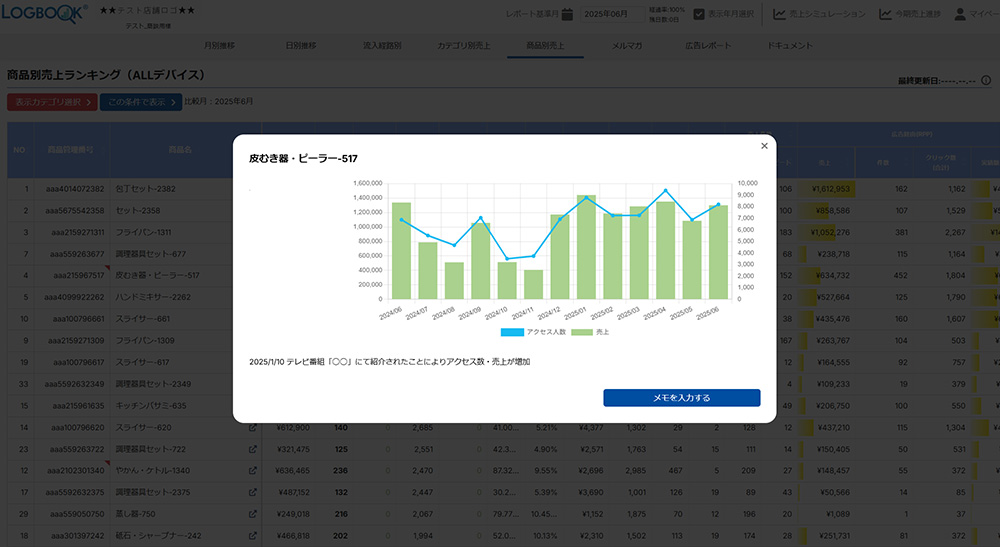Open external link icon for スライサー-620 row
Screen dimensions: 1000x547
[253, 427]
